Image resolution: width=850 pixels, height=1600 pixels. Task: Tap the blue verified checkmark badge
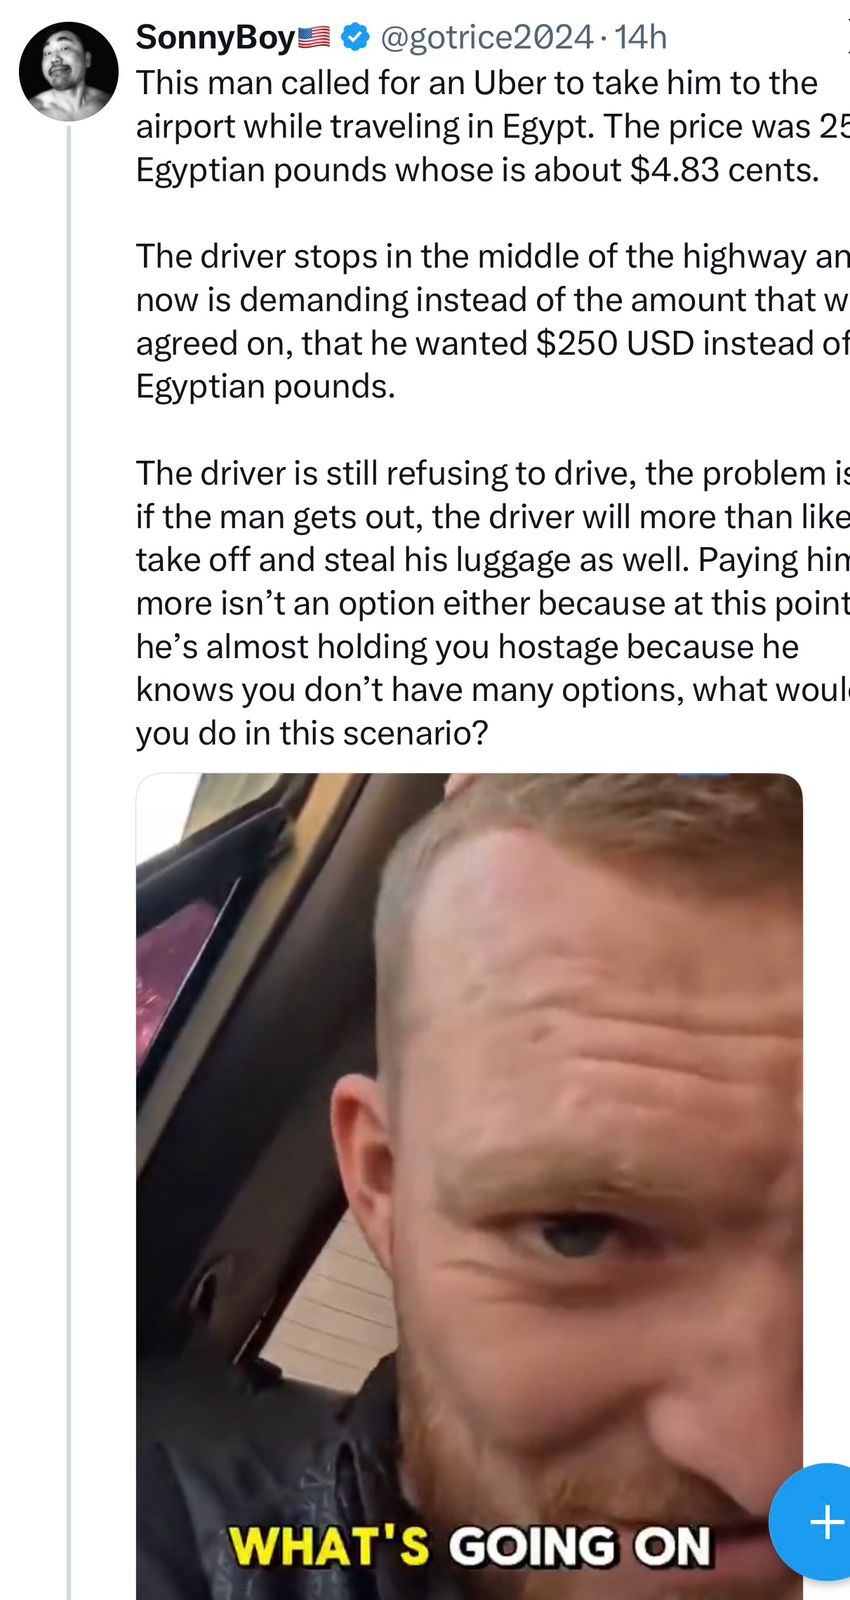(x=354, y=37)
